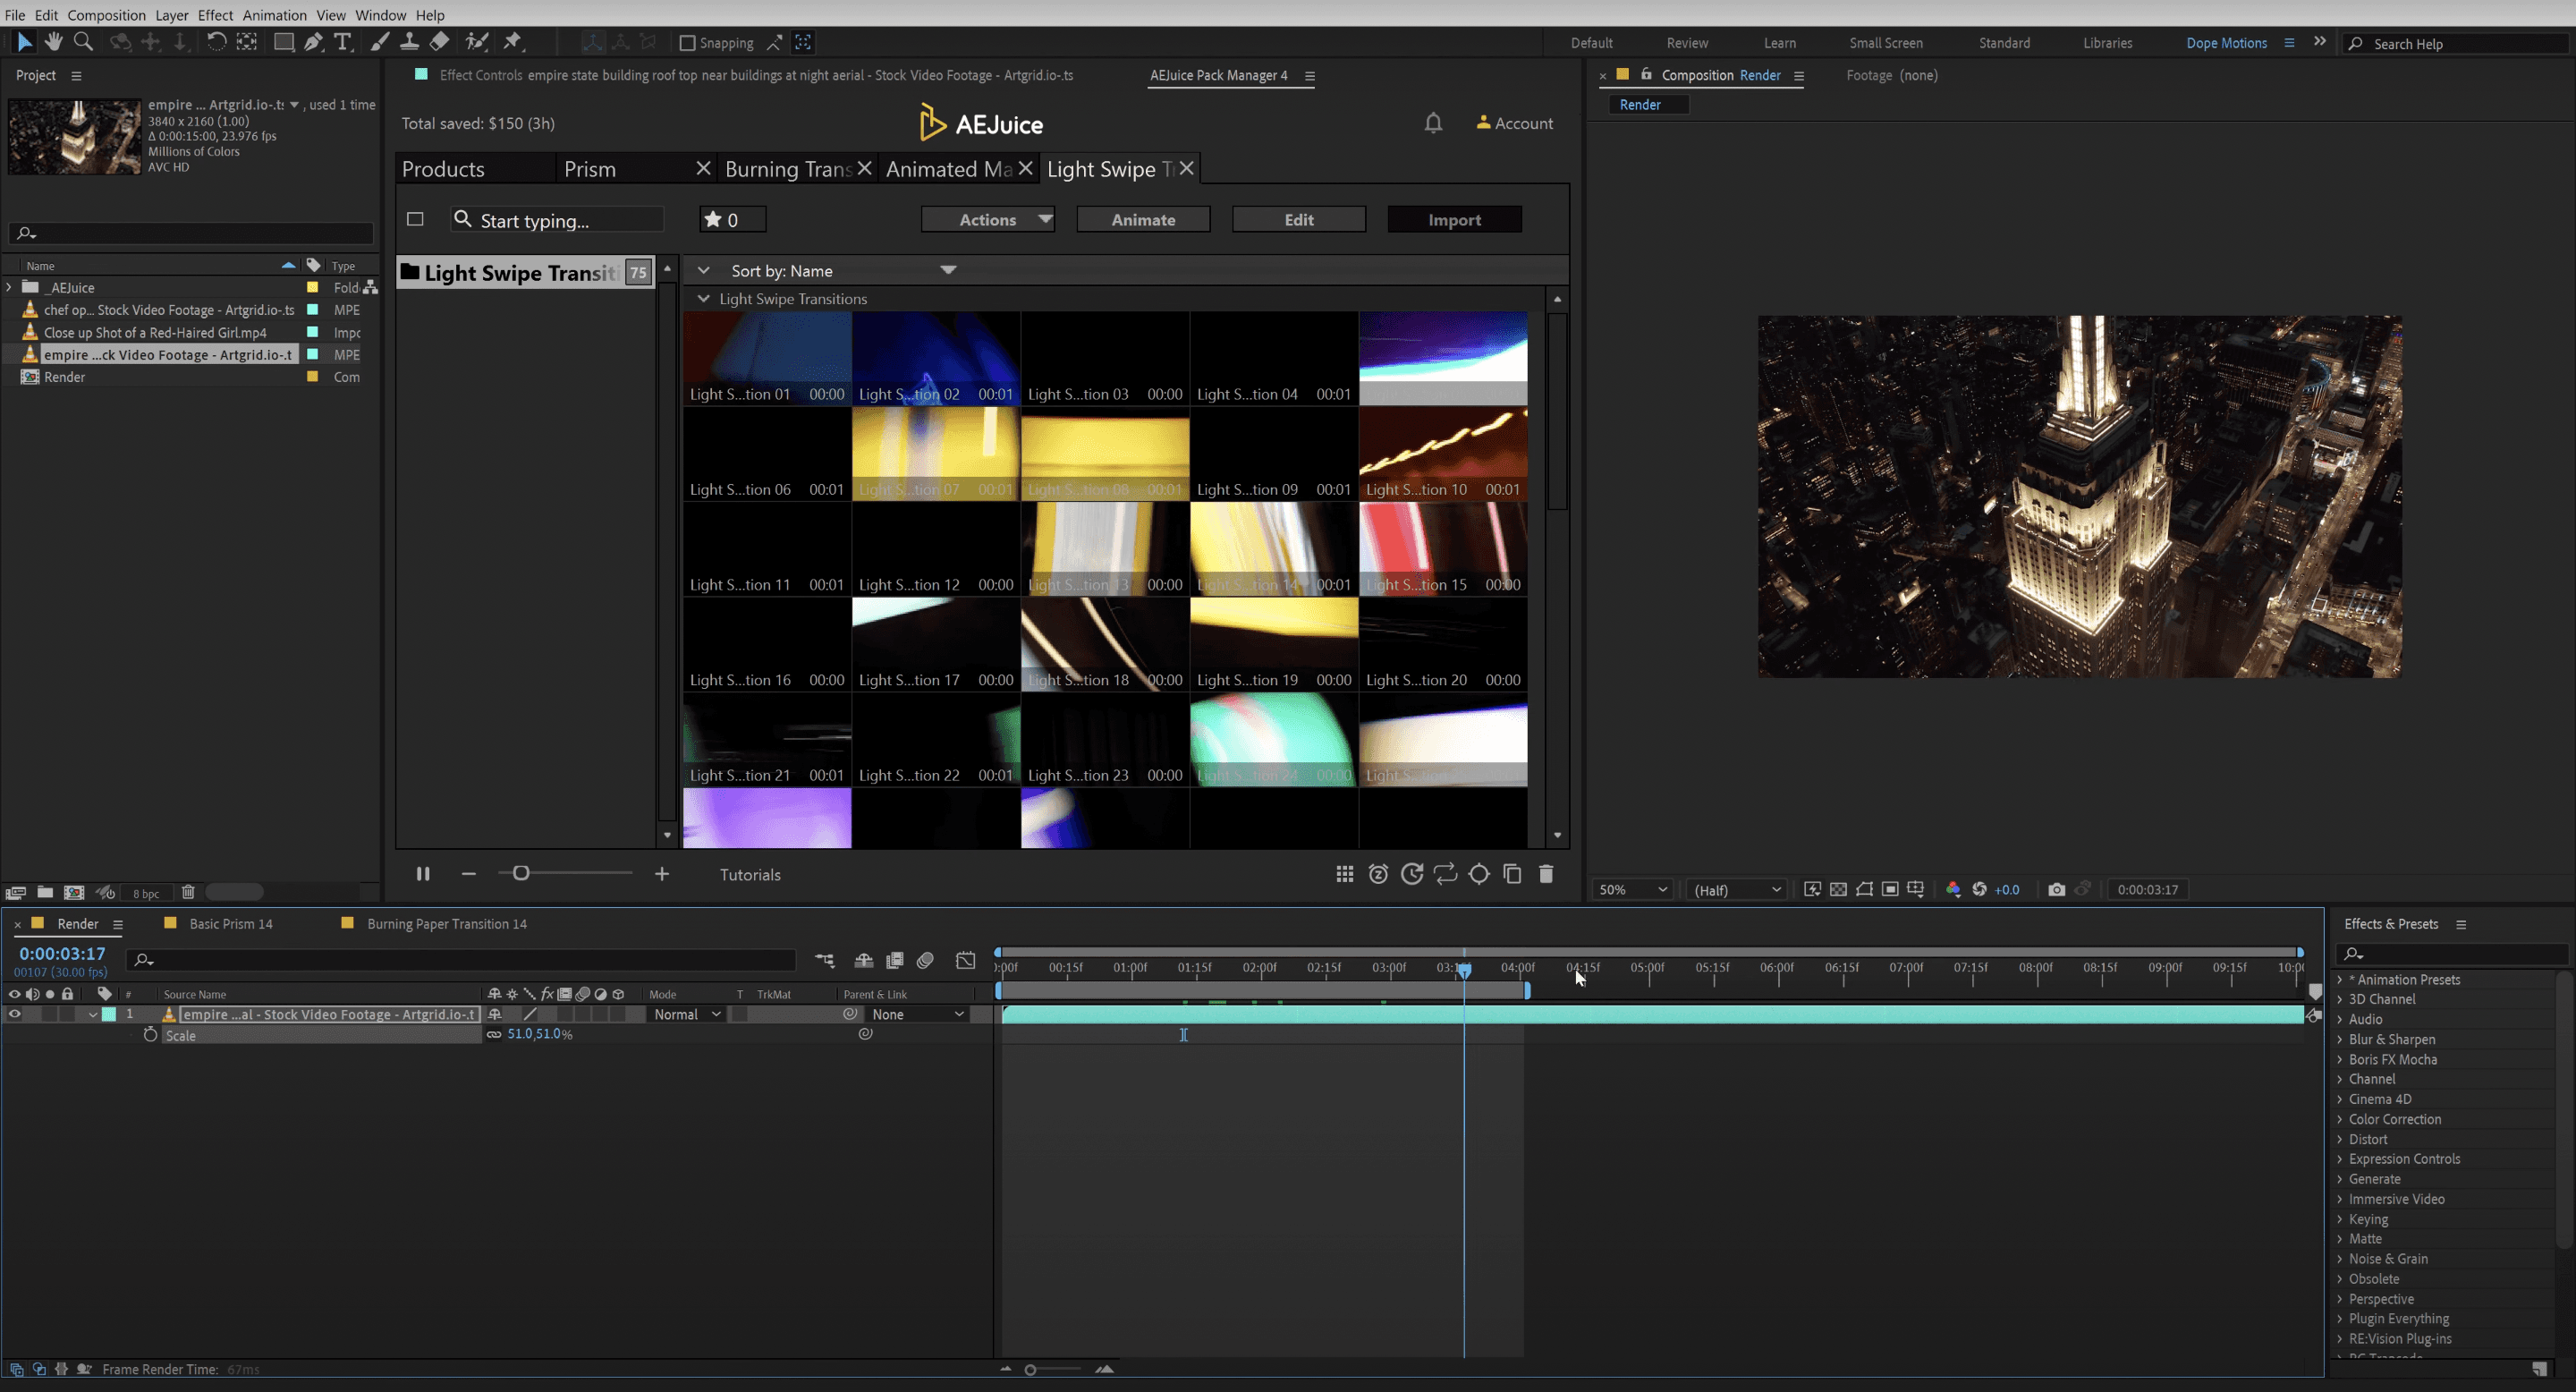The height and width of the screenshot is (1392, 2576).
Task: Toggle the AEJuice select-all checkbox
Action: [x=415, y=219]
